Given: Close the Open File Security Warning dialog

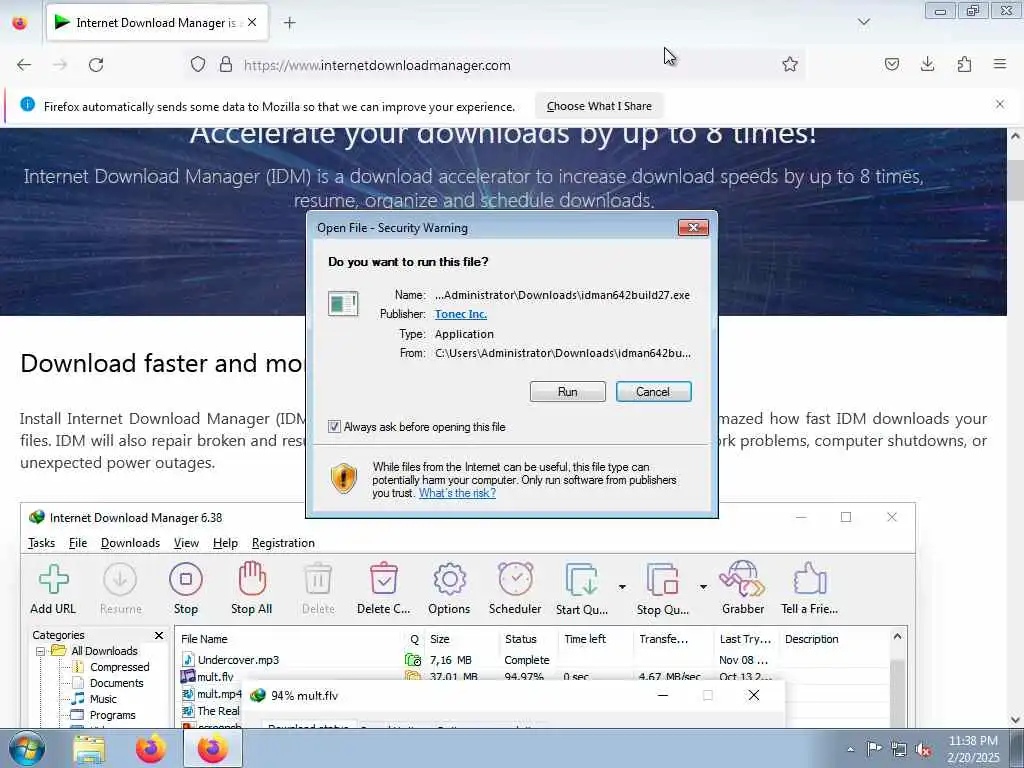Looking at the screenshot, I should [x=693, y=227].
